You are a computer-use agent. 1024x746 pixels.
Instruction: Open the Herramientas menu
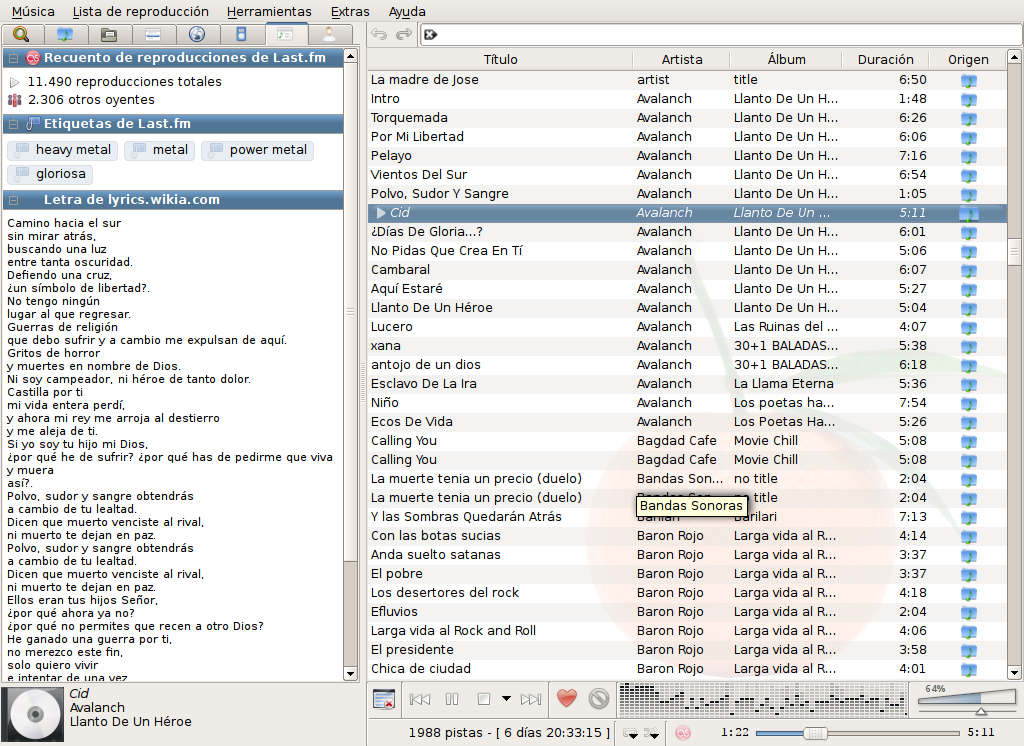coord(269,11)
